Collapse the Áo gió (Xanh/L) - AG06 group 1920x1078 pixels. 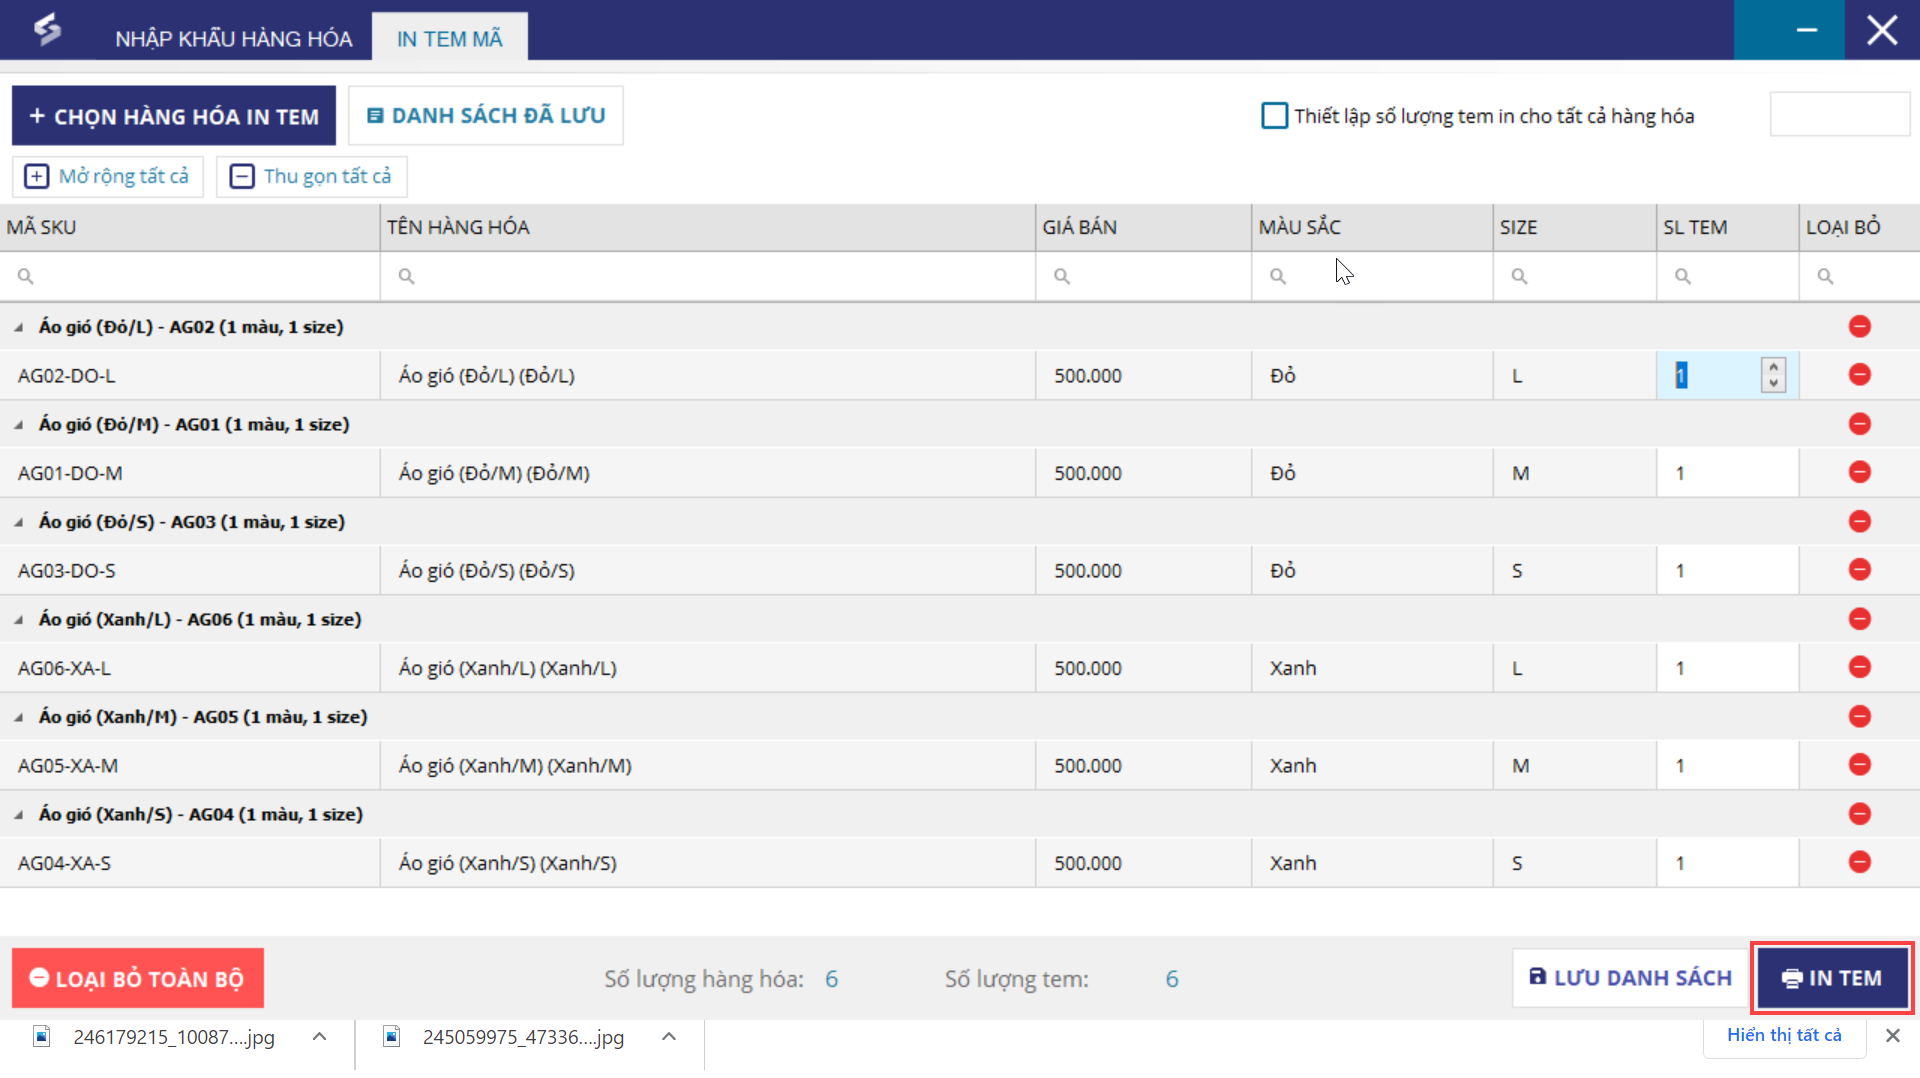(x=19, y=620)
